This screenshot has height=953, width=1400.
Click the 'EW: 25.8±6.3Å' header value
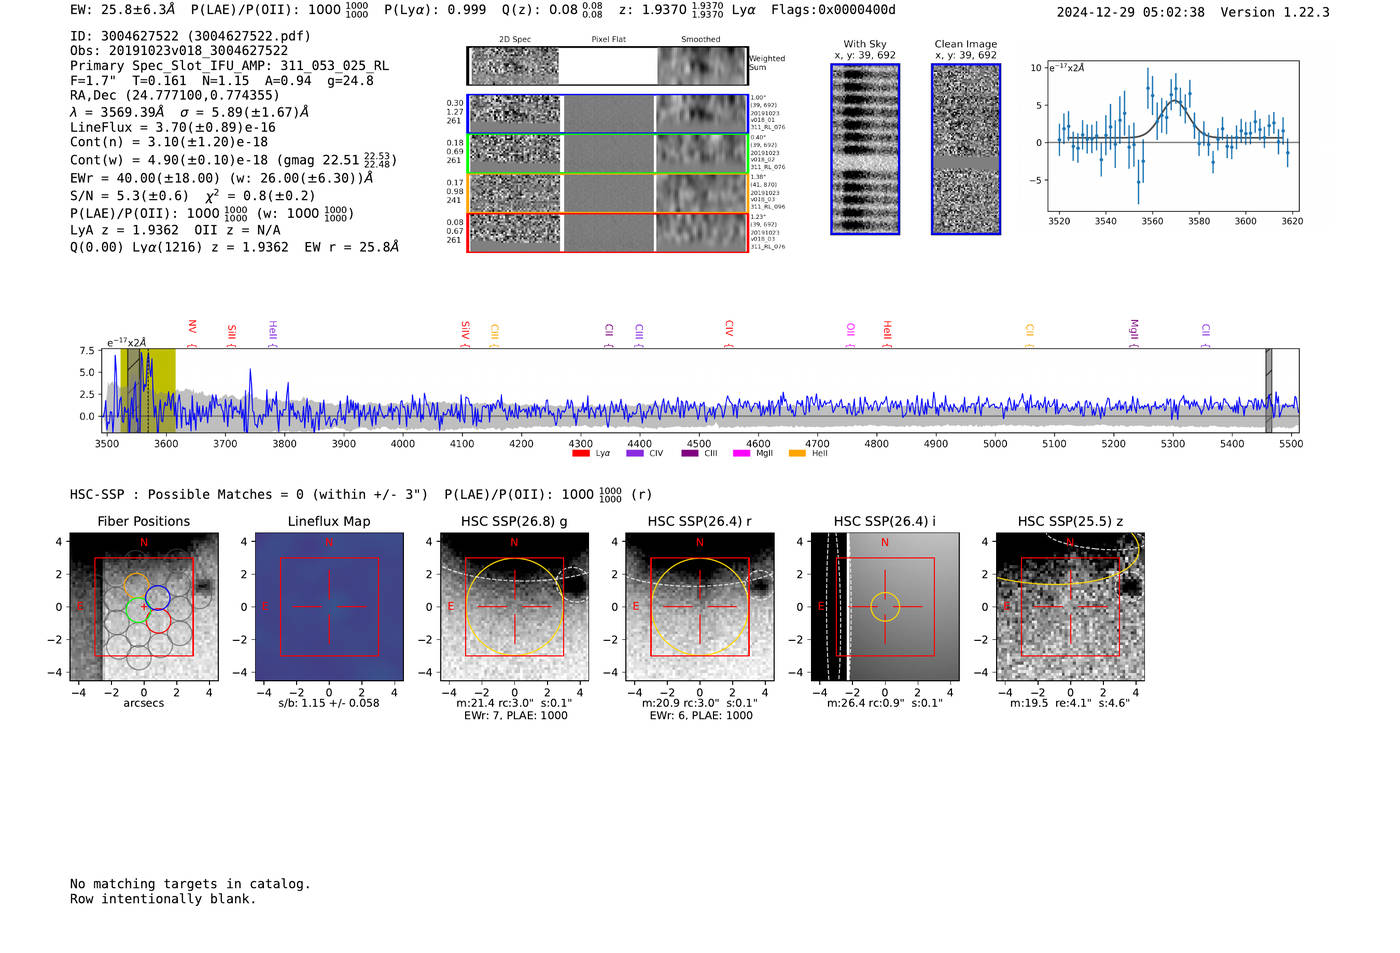pyautogui.click(x=122, y=10)
